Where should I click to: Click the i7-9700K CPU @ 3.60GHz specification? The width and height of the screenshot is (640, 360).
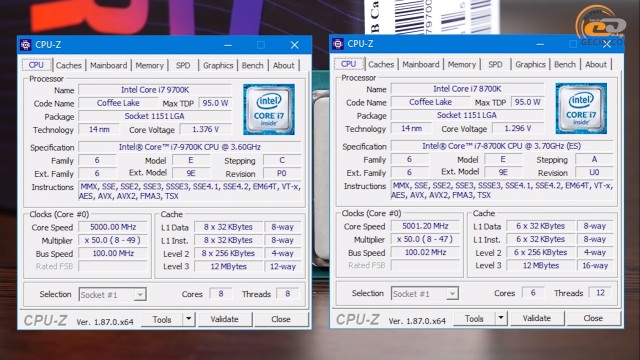click(190, 147)
